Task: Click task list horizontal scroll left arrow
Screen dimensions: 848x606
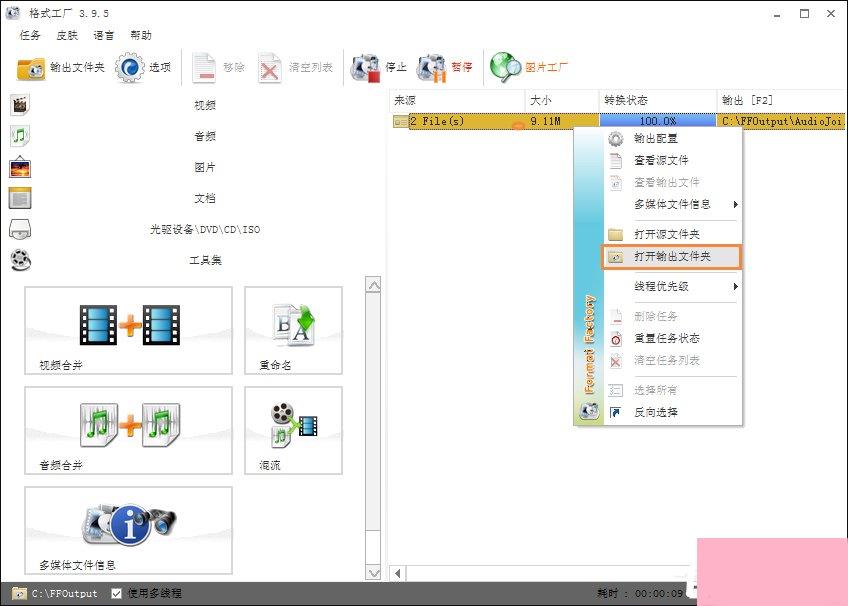Action: (x=398, y=573)
